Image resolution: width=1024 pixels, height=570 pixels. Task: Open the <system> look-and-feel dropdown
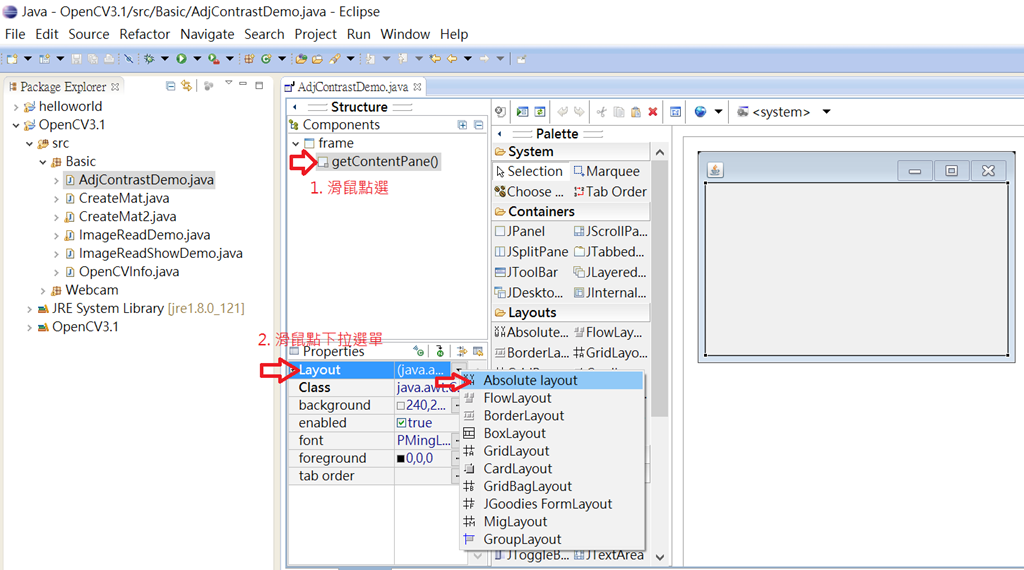(827, 112)
